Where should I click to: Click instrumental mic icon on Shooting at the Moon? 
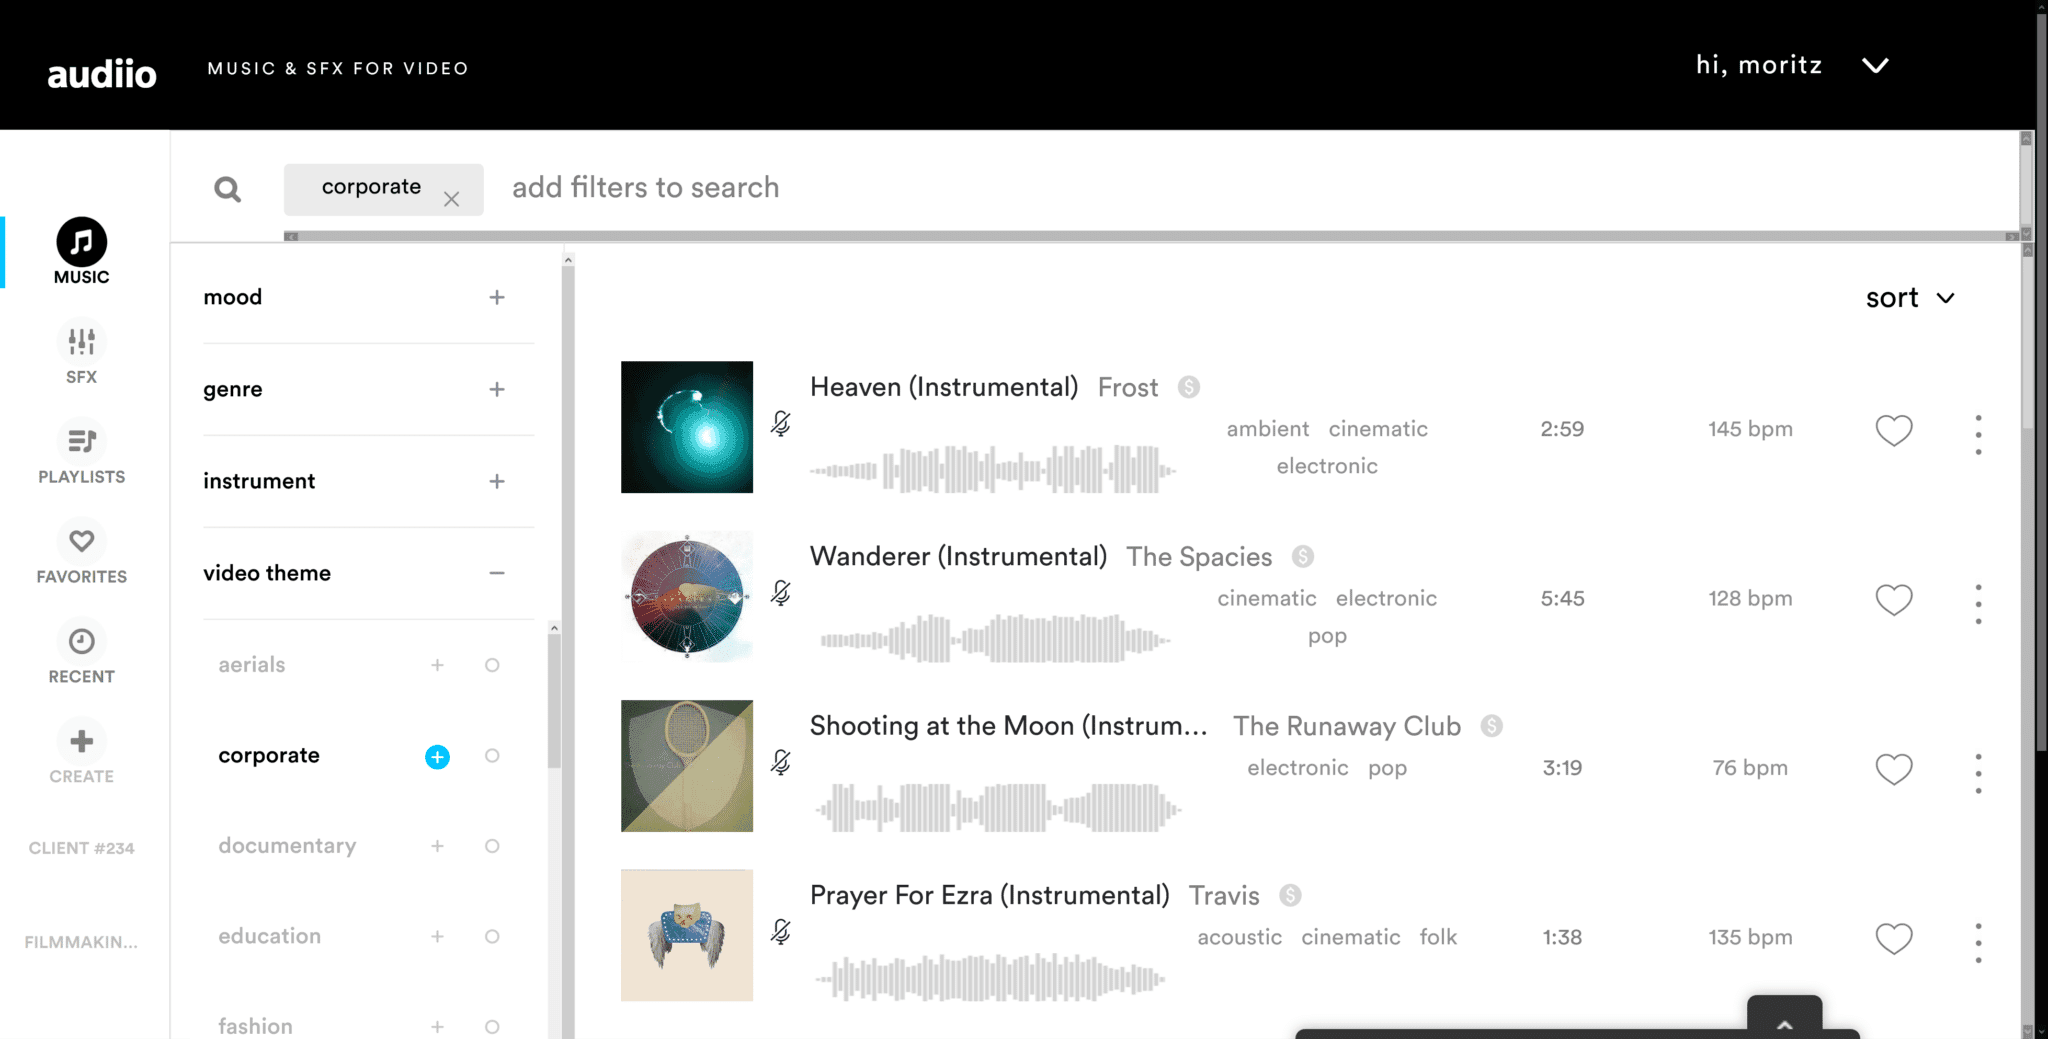pyautogui.click(x=781, y=763)
